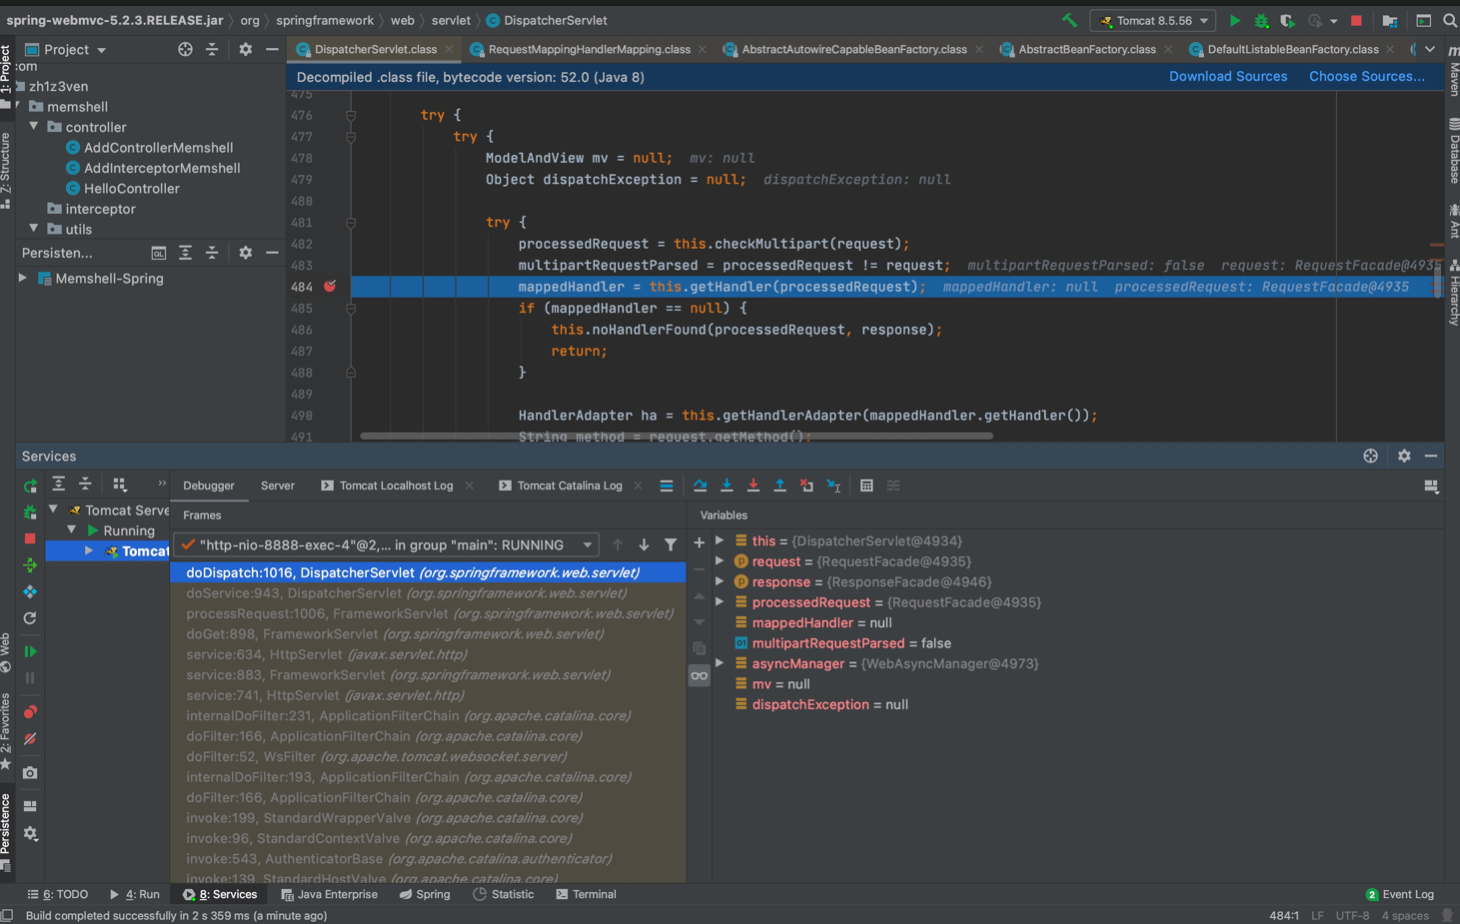
Task: Start debugging with the bug icon
Action: pos(1261,20)
